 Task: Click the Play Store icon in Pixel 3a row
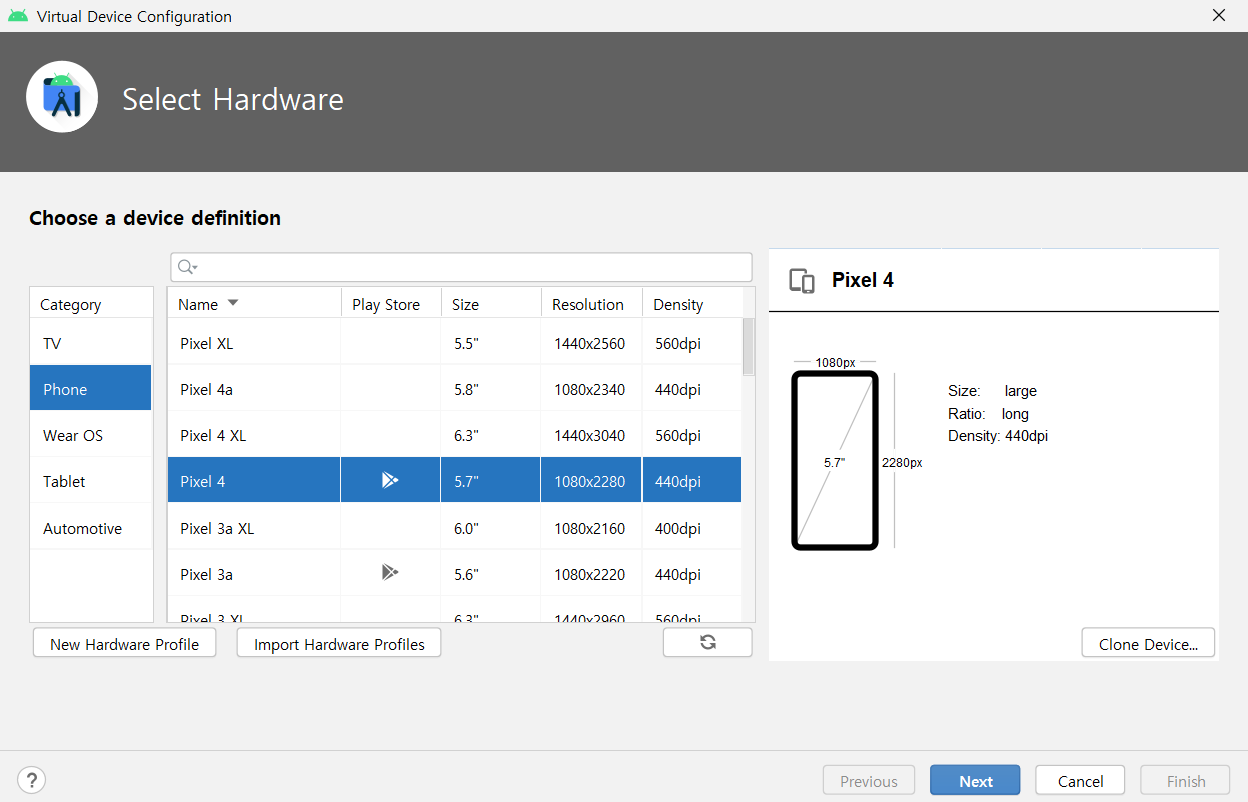pos(390,573)
